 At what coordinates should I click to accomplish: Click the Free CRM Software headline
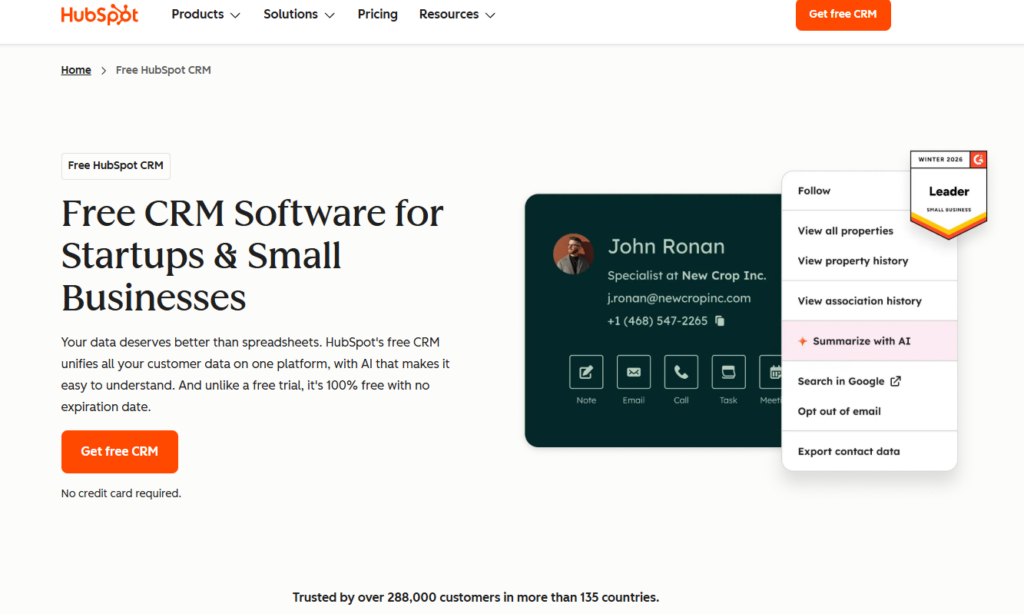pyautogui.click(x=253, y=255)
